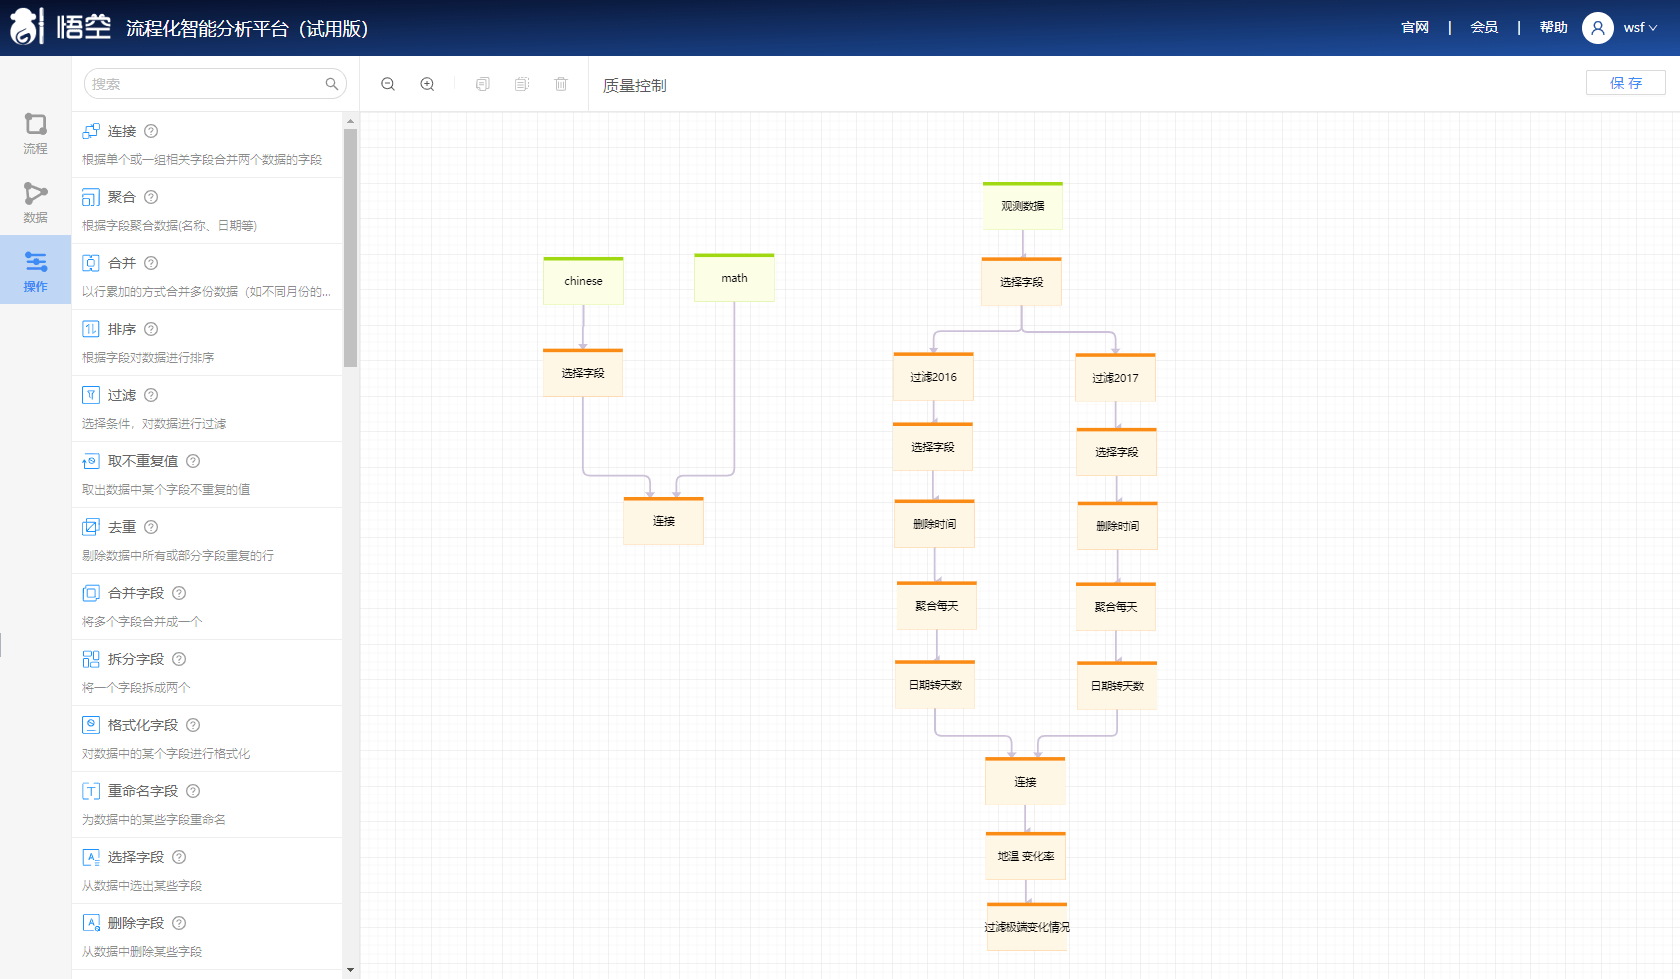
Task: Select the 过滤2016 node
Action: pyautogui.click(x=933, y=377)
